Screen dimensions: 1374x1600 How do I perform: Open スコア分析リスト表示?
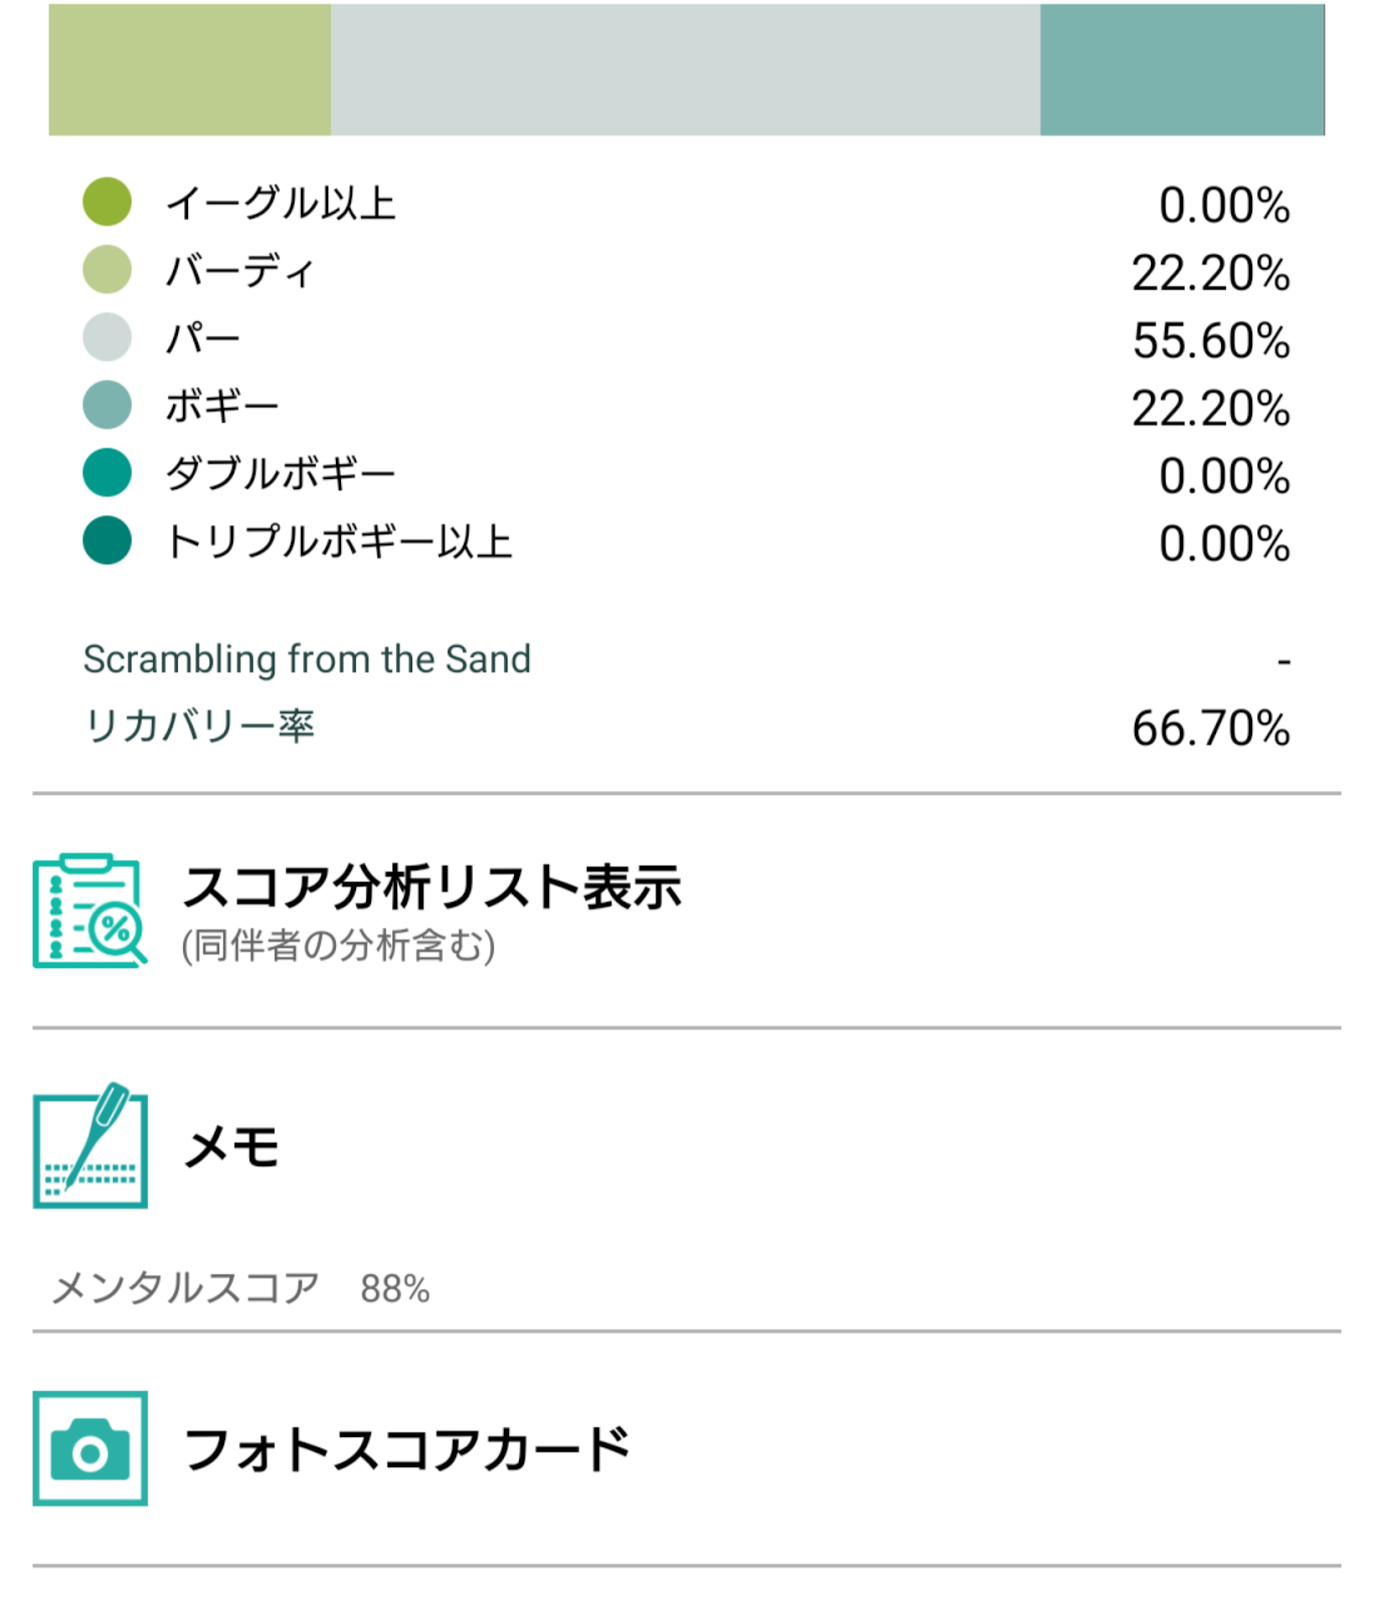[686, 910]
